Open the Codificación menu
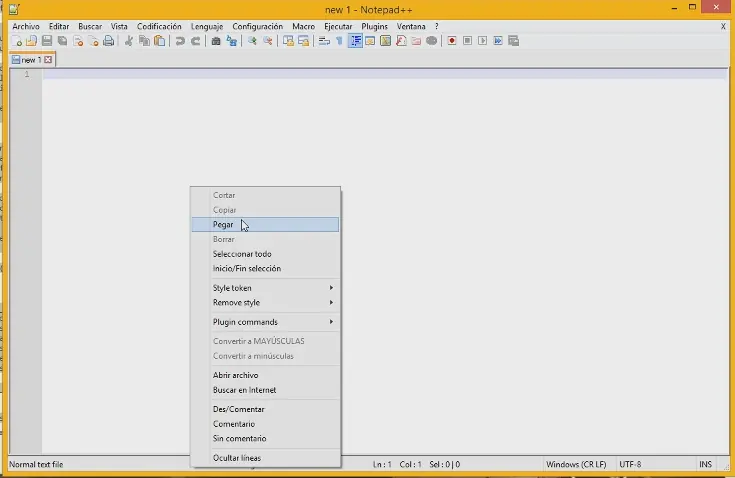The width and height of the screenshot is (735, 478). click(159, 27)
